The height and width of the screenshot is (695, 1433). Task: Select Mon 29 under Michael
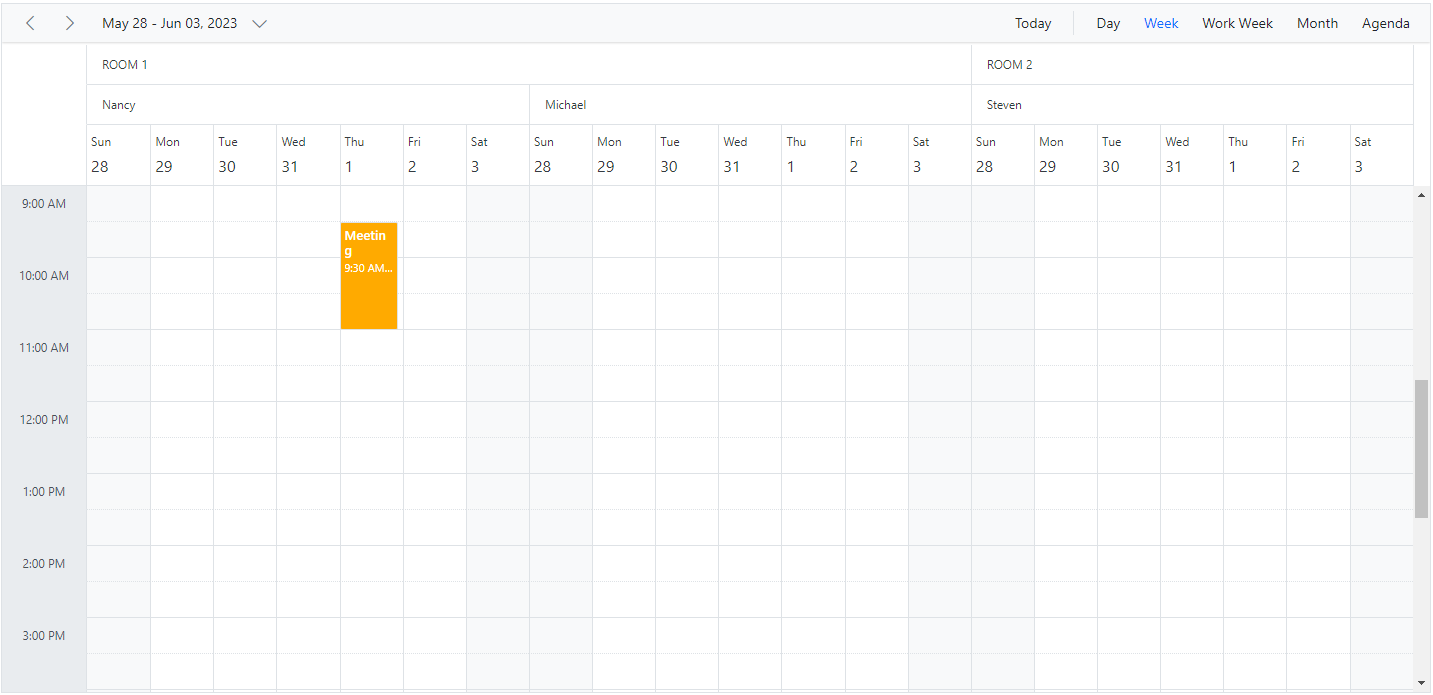pyautogui.click(x=624, y=155)
